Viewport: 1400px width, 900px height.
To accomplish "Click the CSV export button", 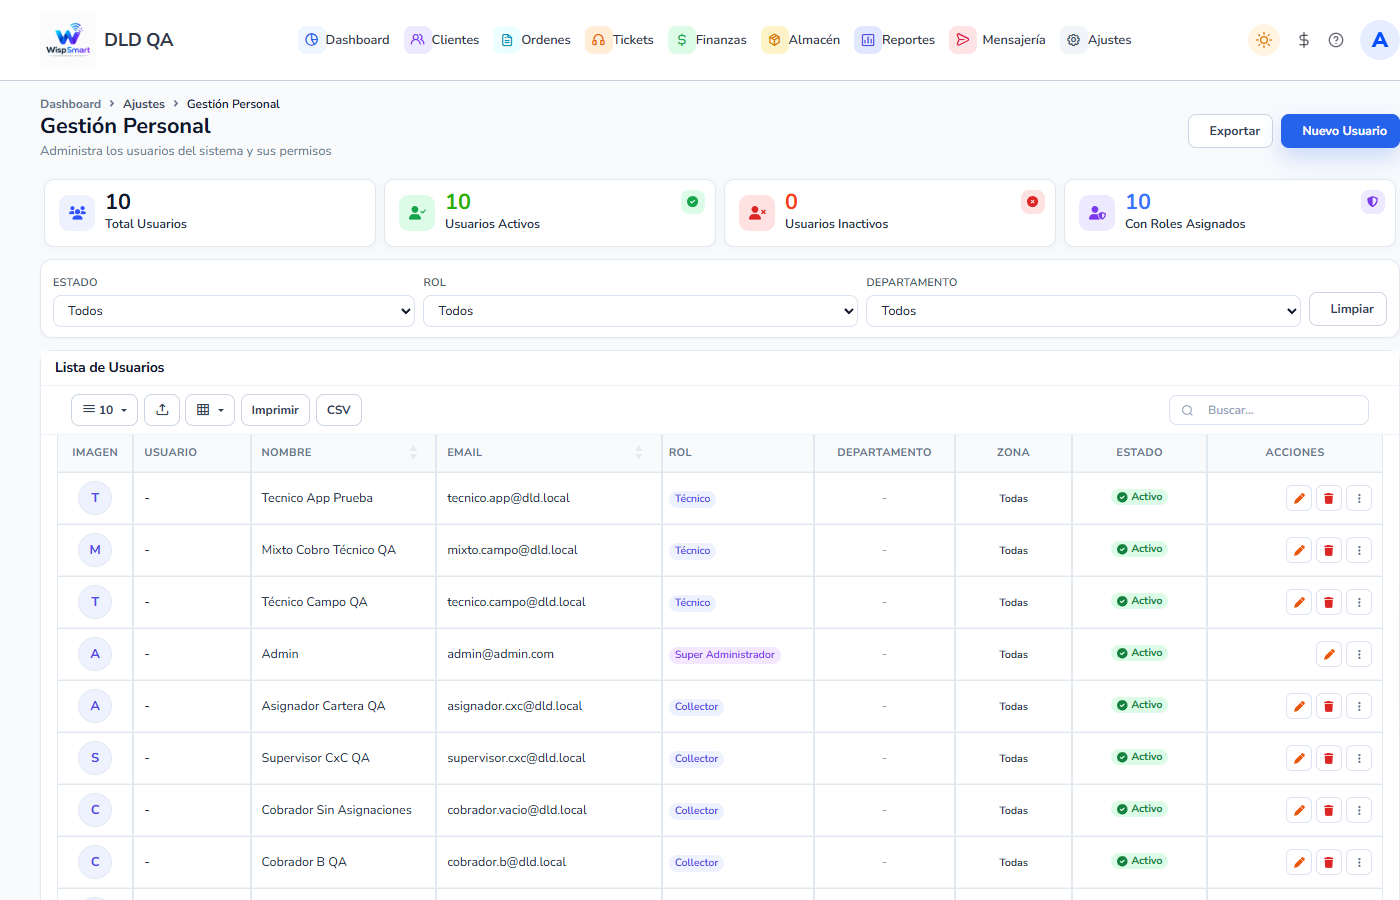I will coord(339,410).
